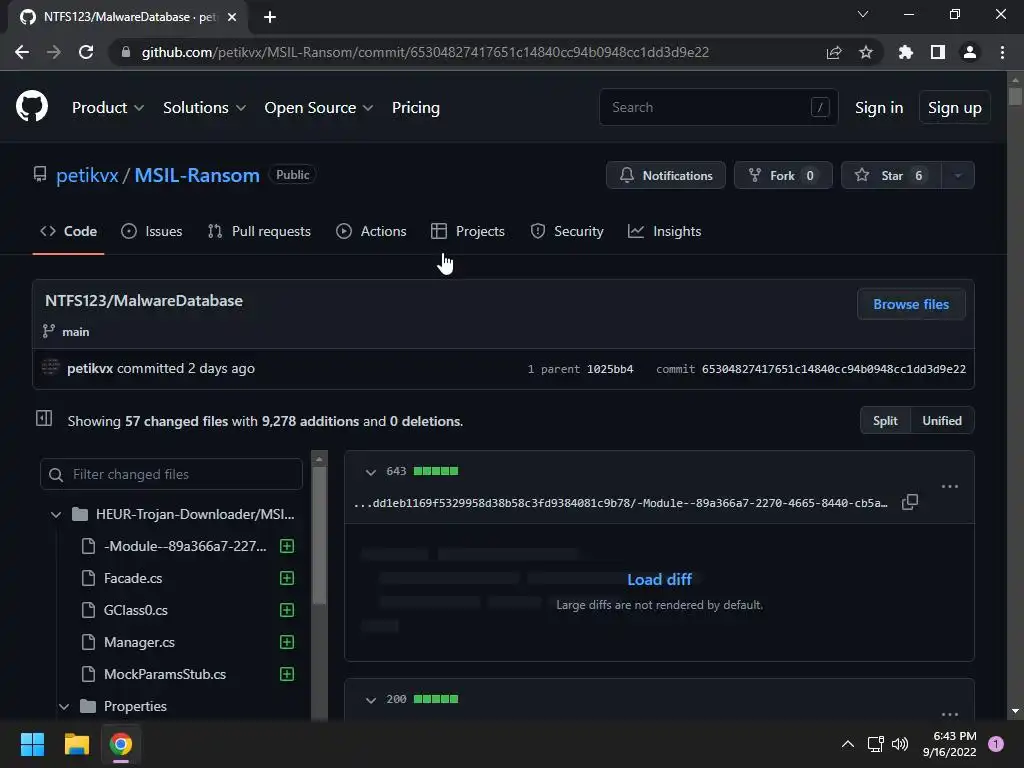
Task: Expand the Solutions menu
Action: [204, 108]
